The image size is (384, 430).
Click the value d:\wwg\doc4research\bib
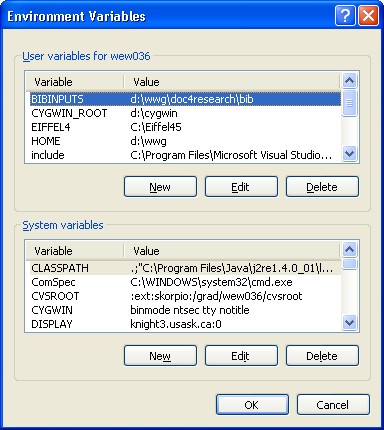(192, 99)
